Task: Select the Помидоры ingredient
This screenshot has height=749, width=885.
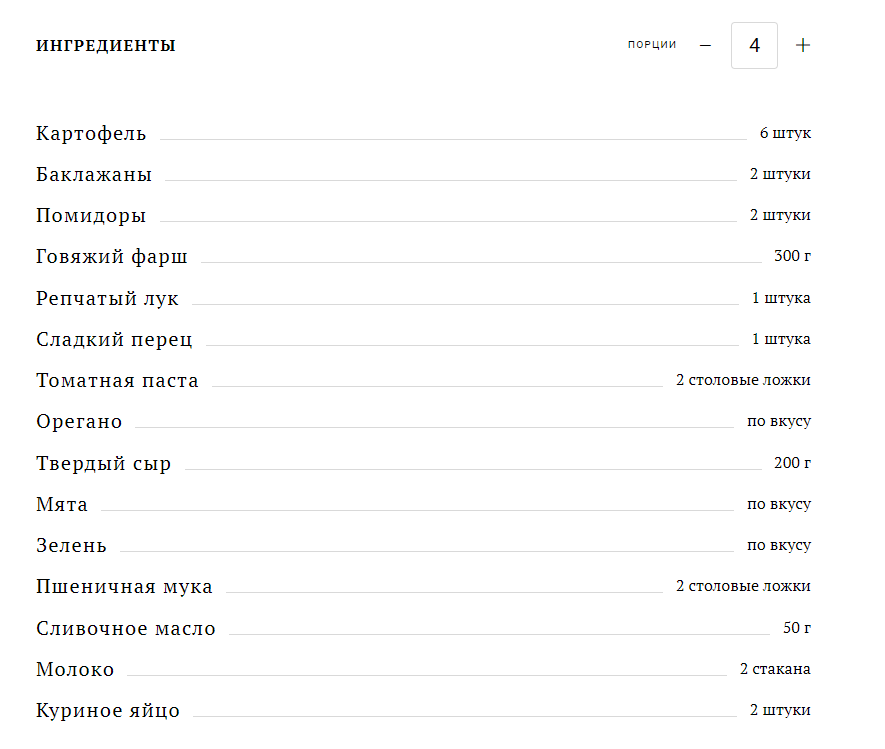Action: (91, 216)
